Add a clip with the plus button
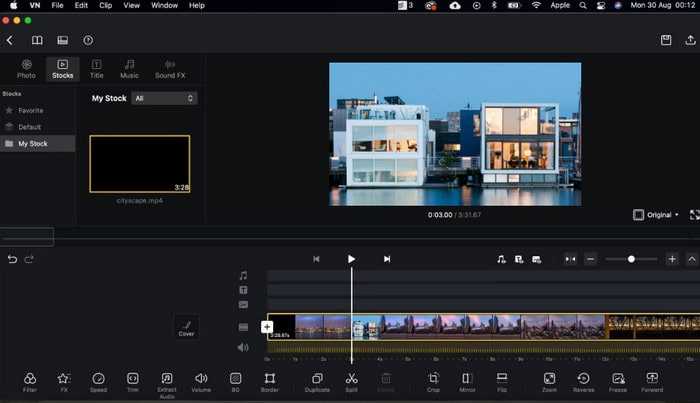 tap(267, 327)
